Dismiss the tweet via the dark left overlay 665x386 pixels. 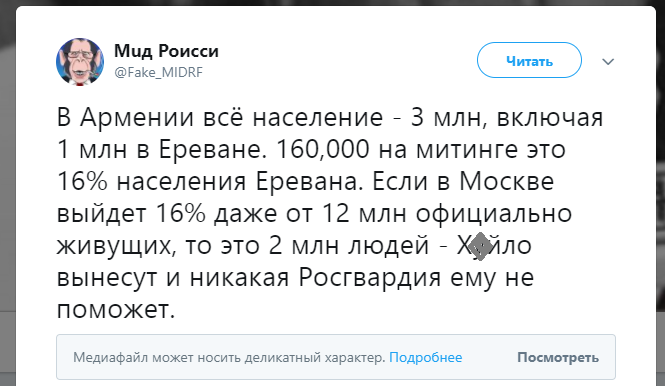click(x=8, y=193)
